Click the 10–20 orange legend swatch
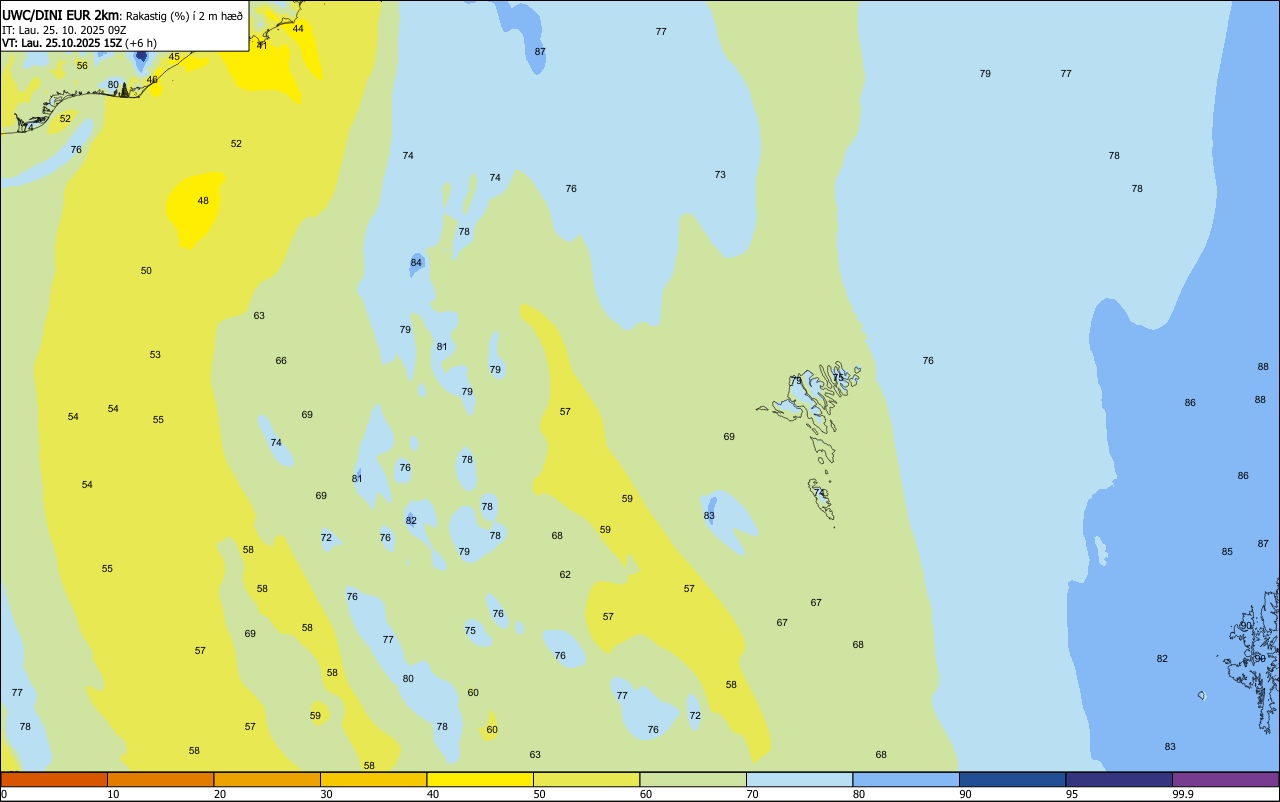1280x802 pixels. (160, 779)
